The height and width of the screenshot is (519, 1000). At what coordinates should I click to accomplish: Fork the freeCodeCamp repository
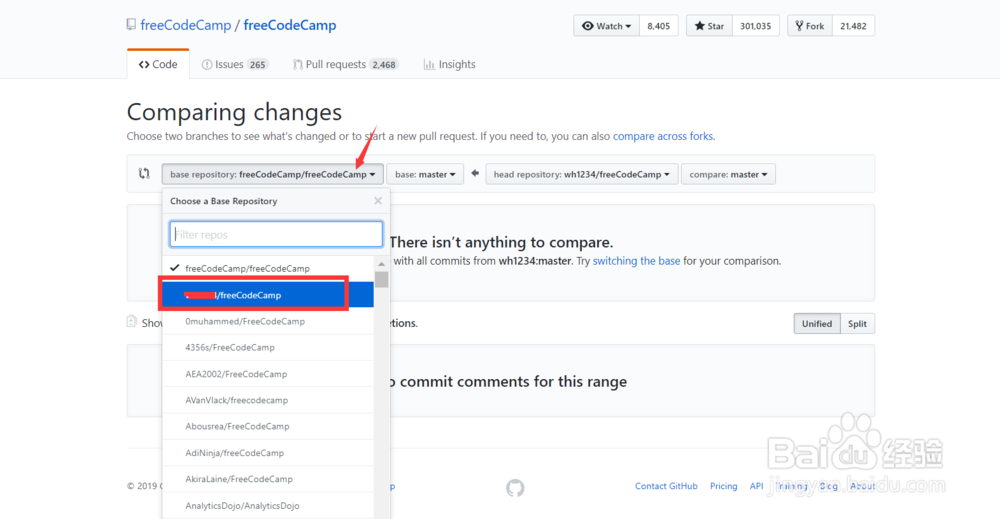pos(809,26)
